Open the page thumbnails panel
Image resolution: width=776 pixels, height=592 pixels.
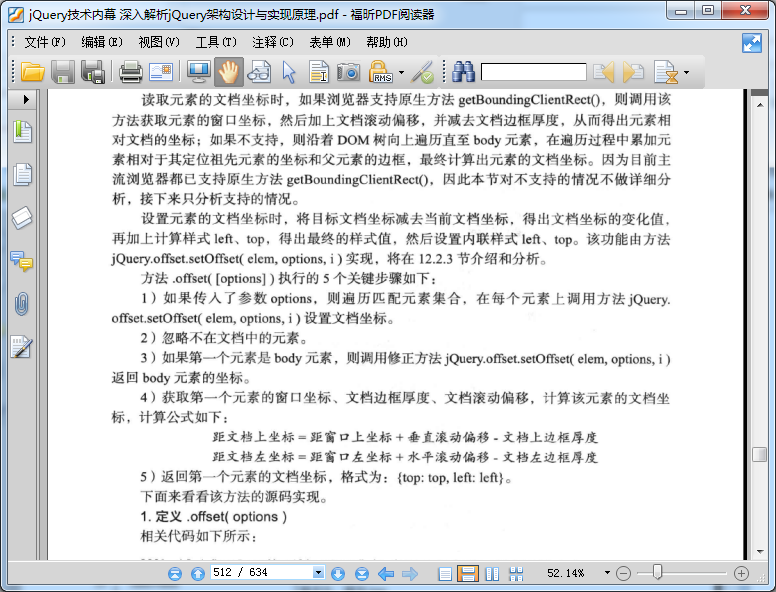[x=22, y=174]
